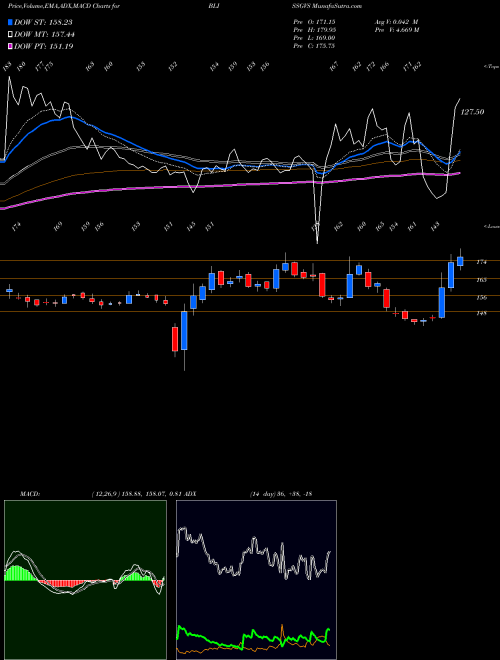The width and height of the screenshot is (500, 660).
Task: Click the '<Lows' marker label
Action: point(491,226)
